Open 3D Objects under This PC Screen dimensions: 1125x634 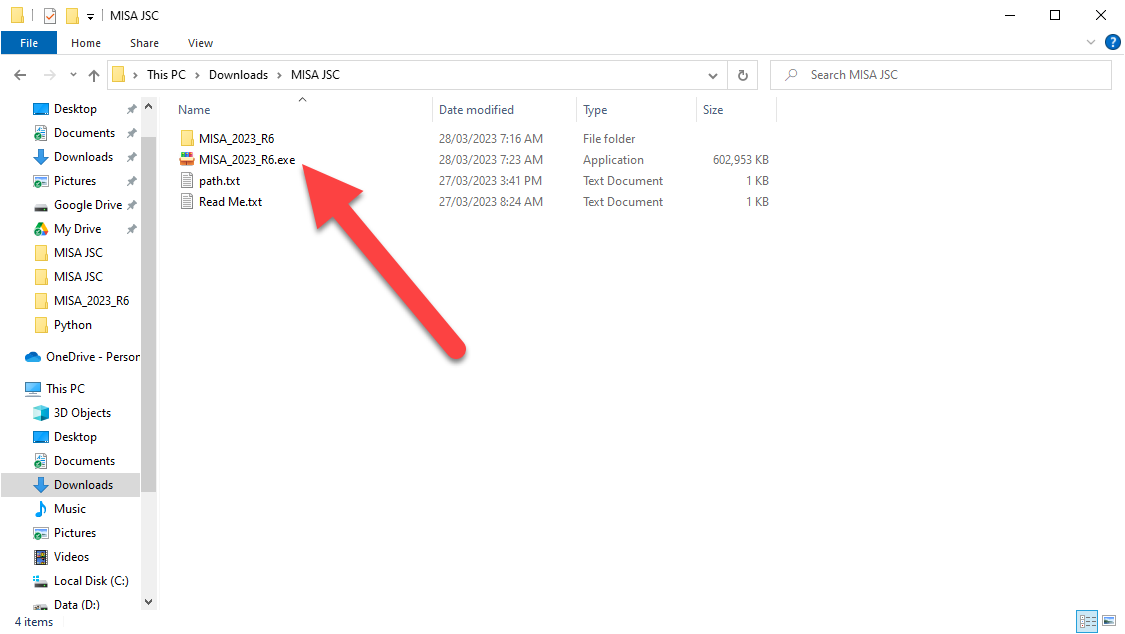click(x=82, y=413)
